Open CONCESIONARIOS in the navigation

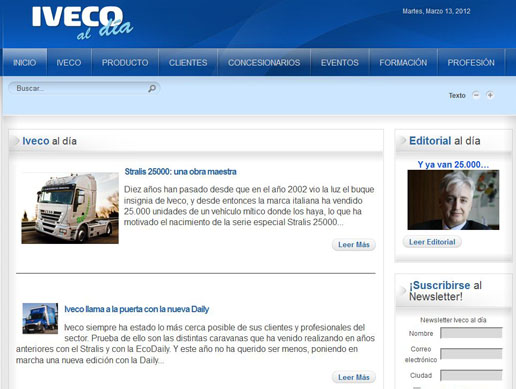[264, 62]
